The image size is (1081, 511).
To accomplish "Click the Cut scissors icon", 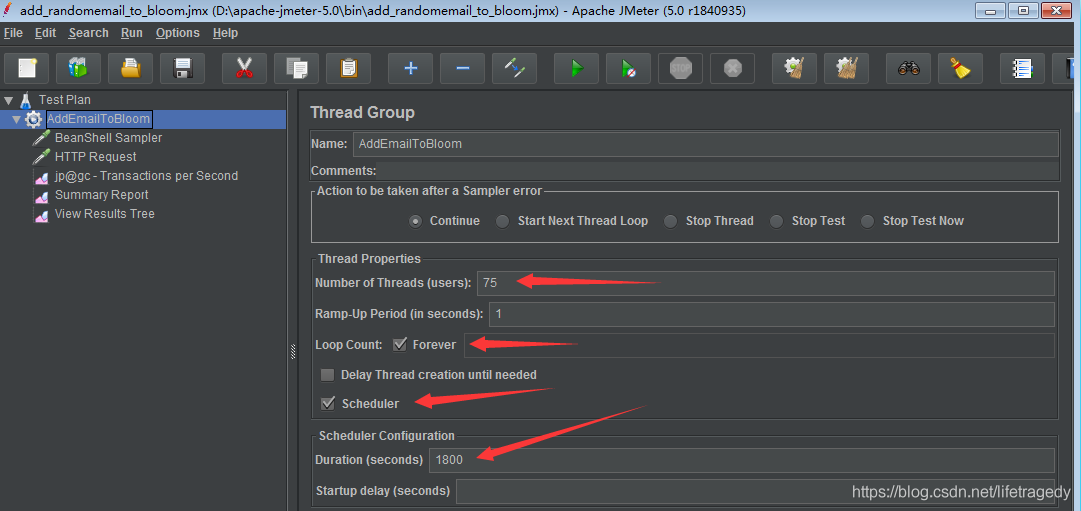I will [x=244, y=68].
